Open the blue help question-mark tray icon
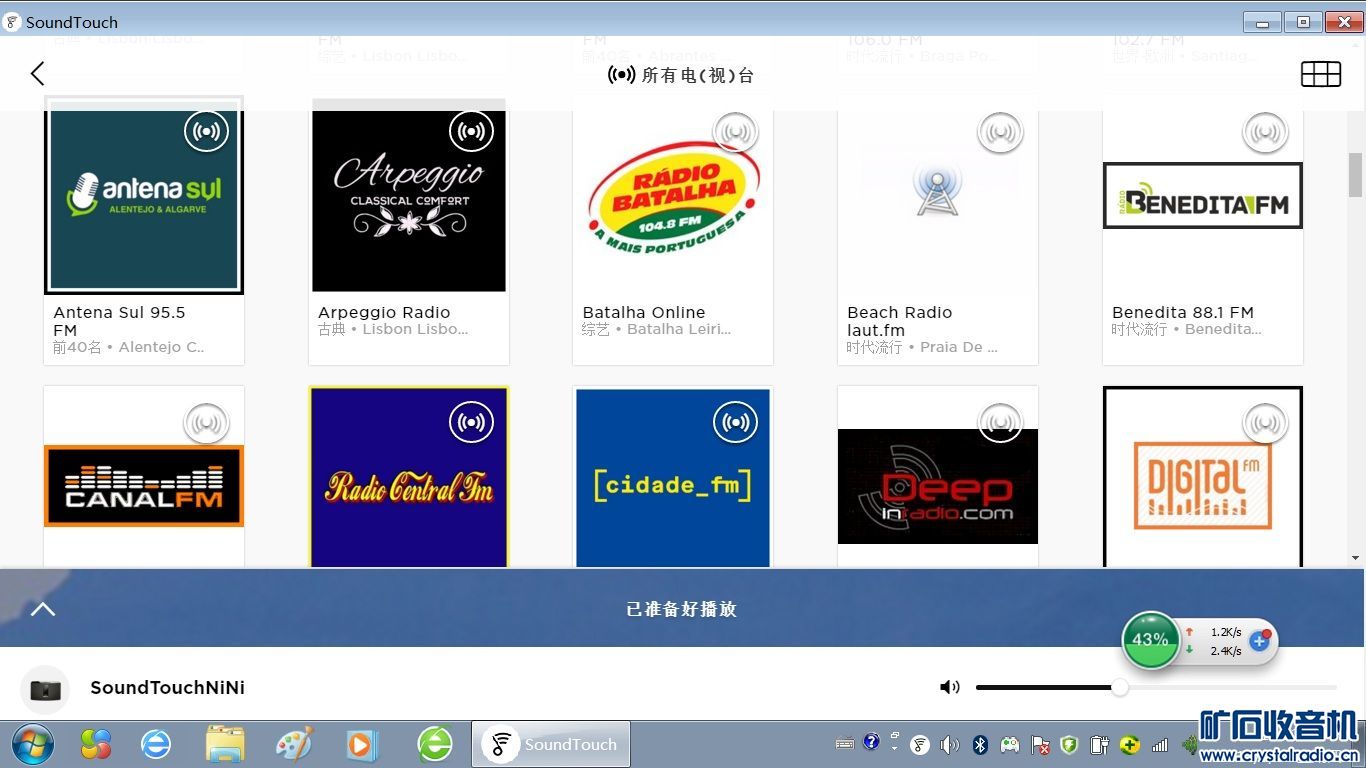 coord(871,742)
